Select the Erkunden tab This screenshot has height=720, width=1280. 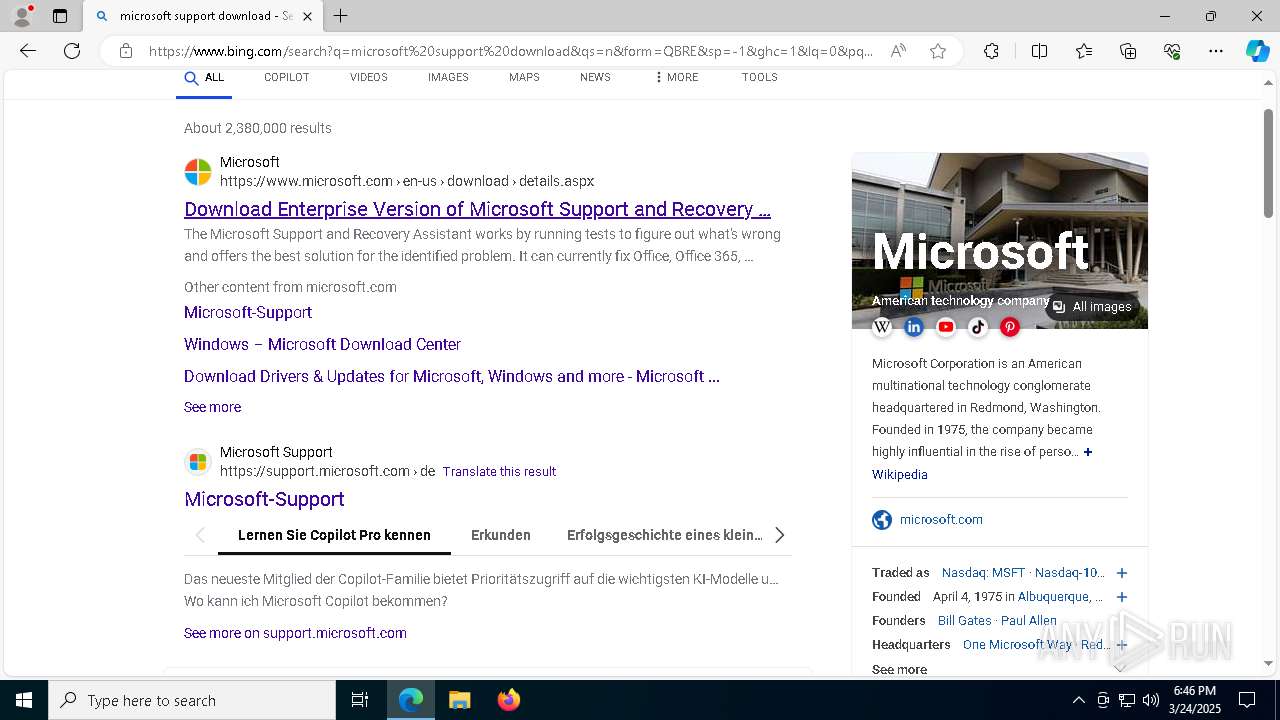point(501,535)
